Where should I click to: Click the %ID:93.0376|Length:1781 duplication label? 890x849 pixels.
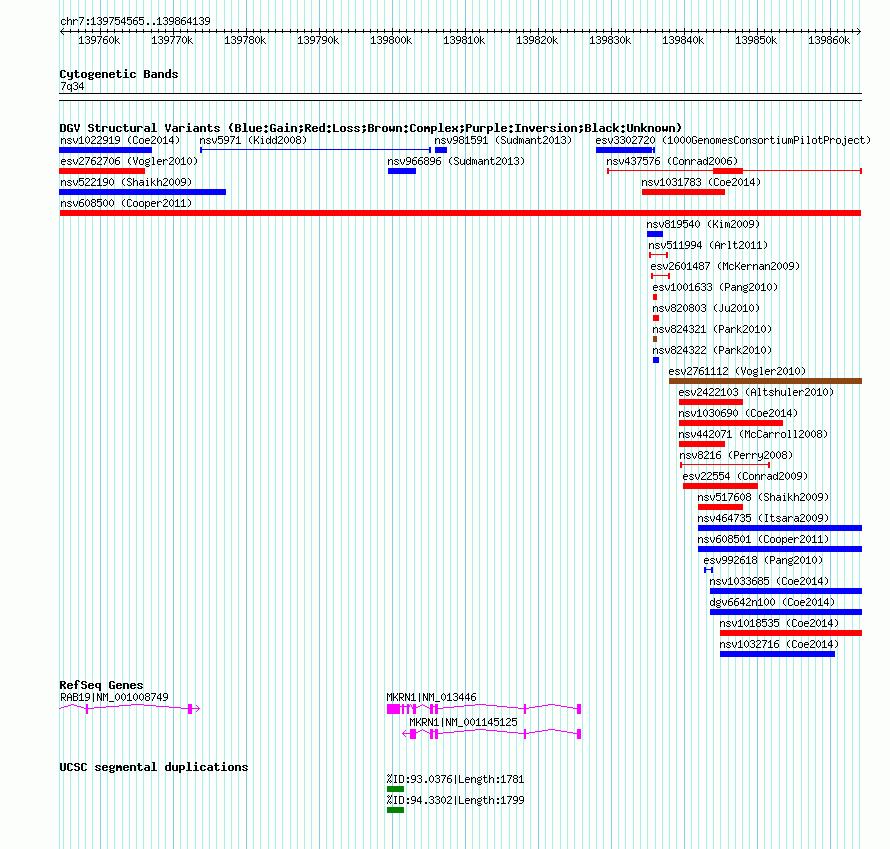click(x=455, y=779)
